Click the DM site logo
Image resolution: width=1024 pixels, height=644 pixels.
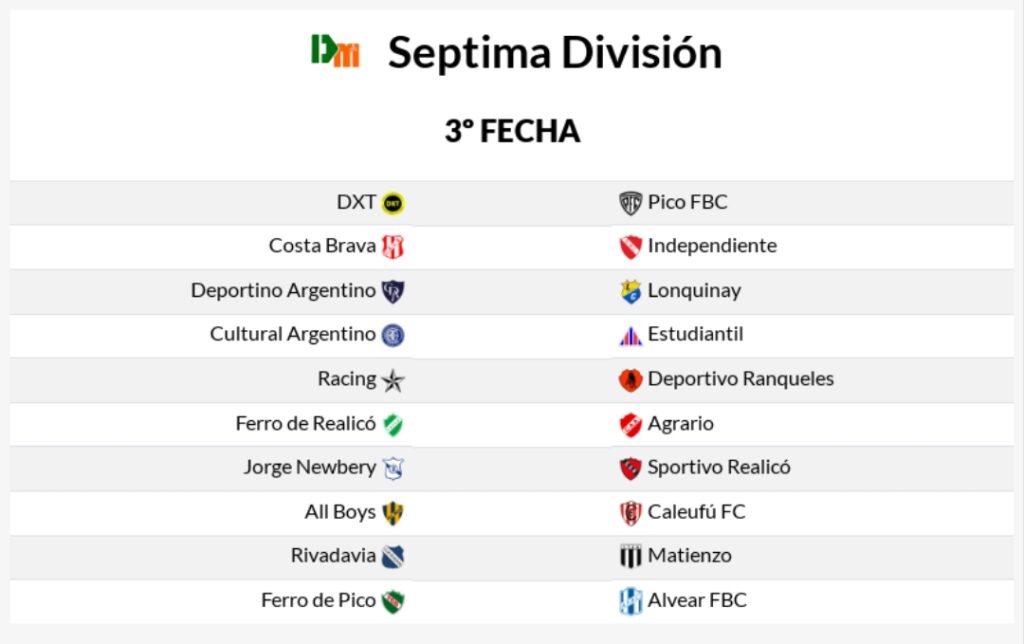point(335,51)
